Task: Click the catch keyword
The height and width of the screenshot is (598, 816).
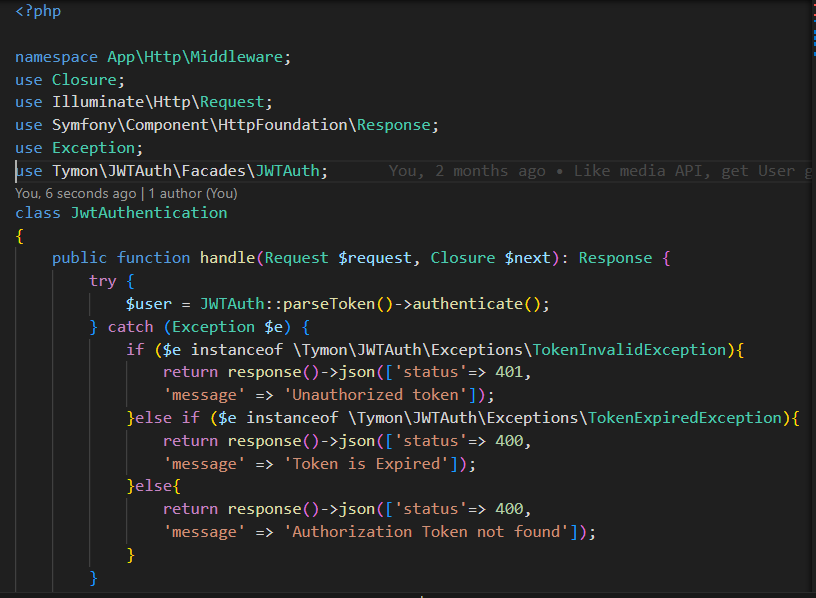Action: click(130, 327)
